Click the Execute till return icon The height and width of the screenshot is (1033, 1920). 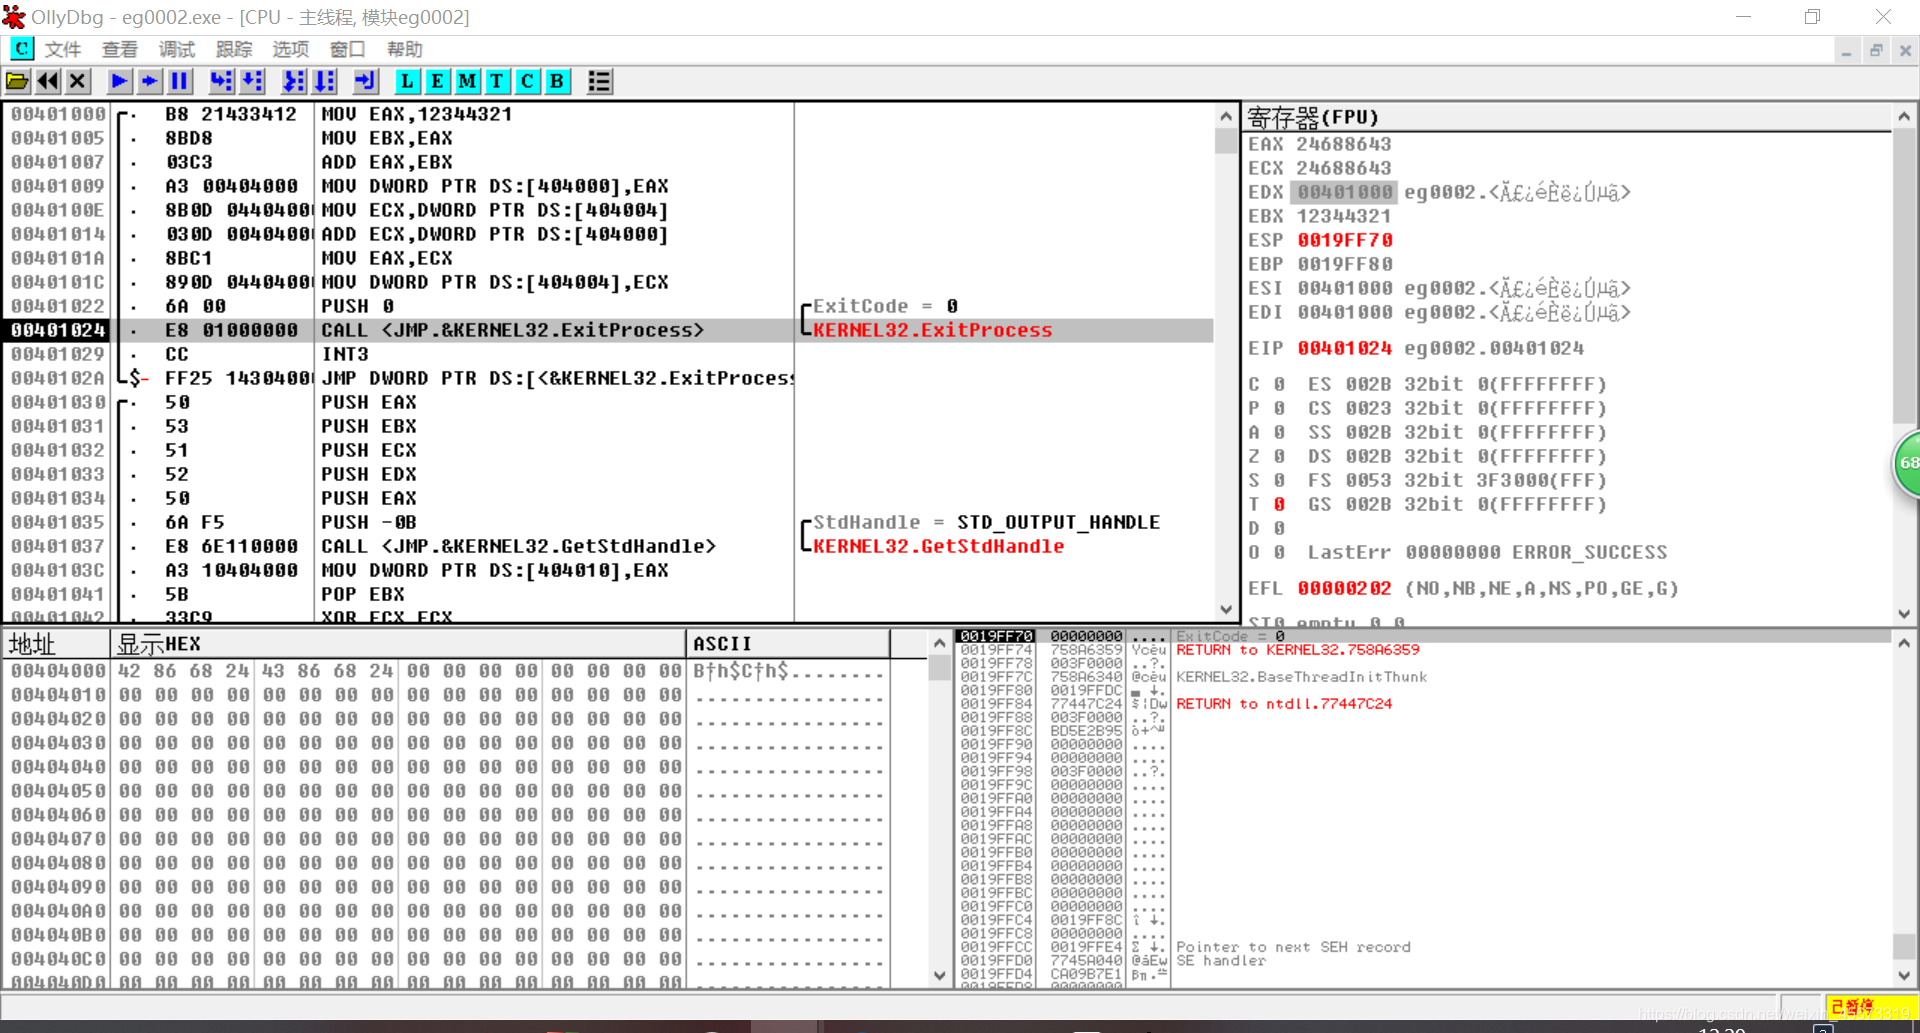365,82
